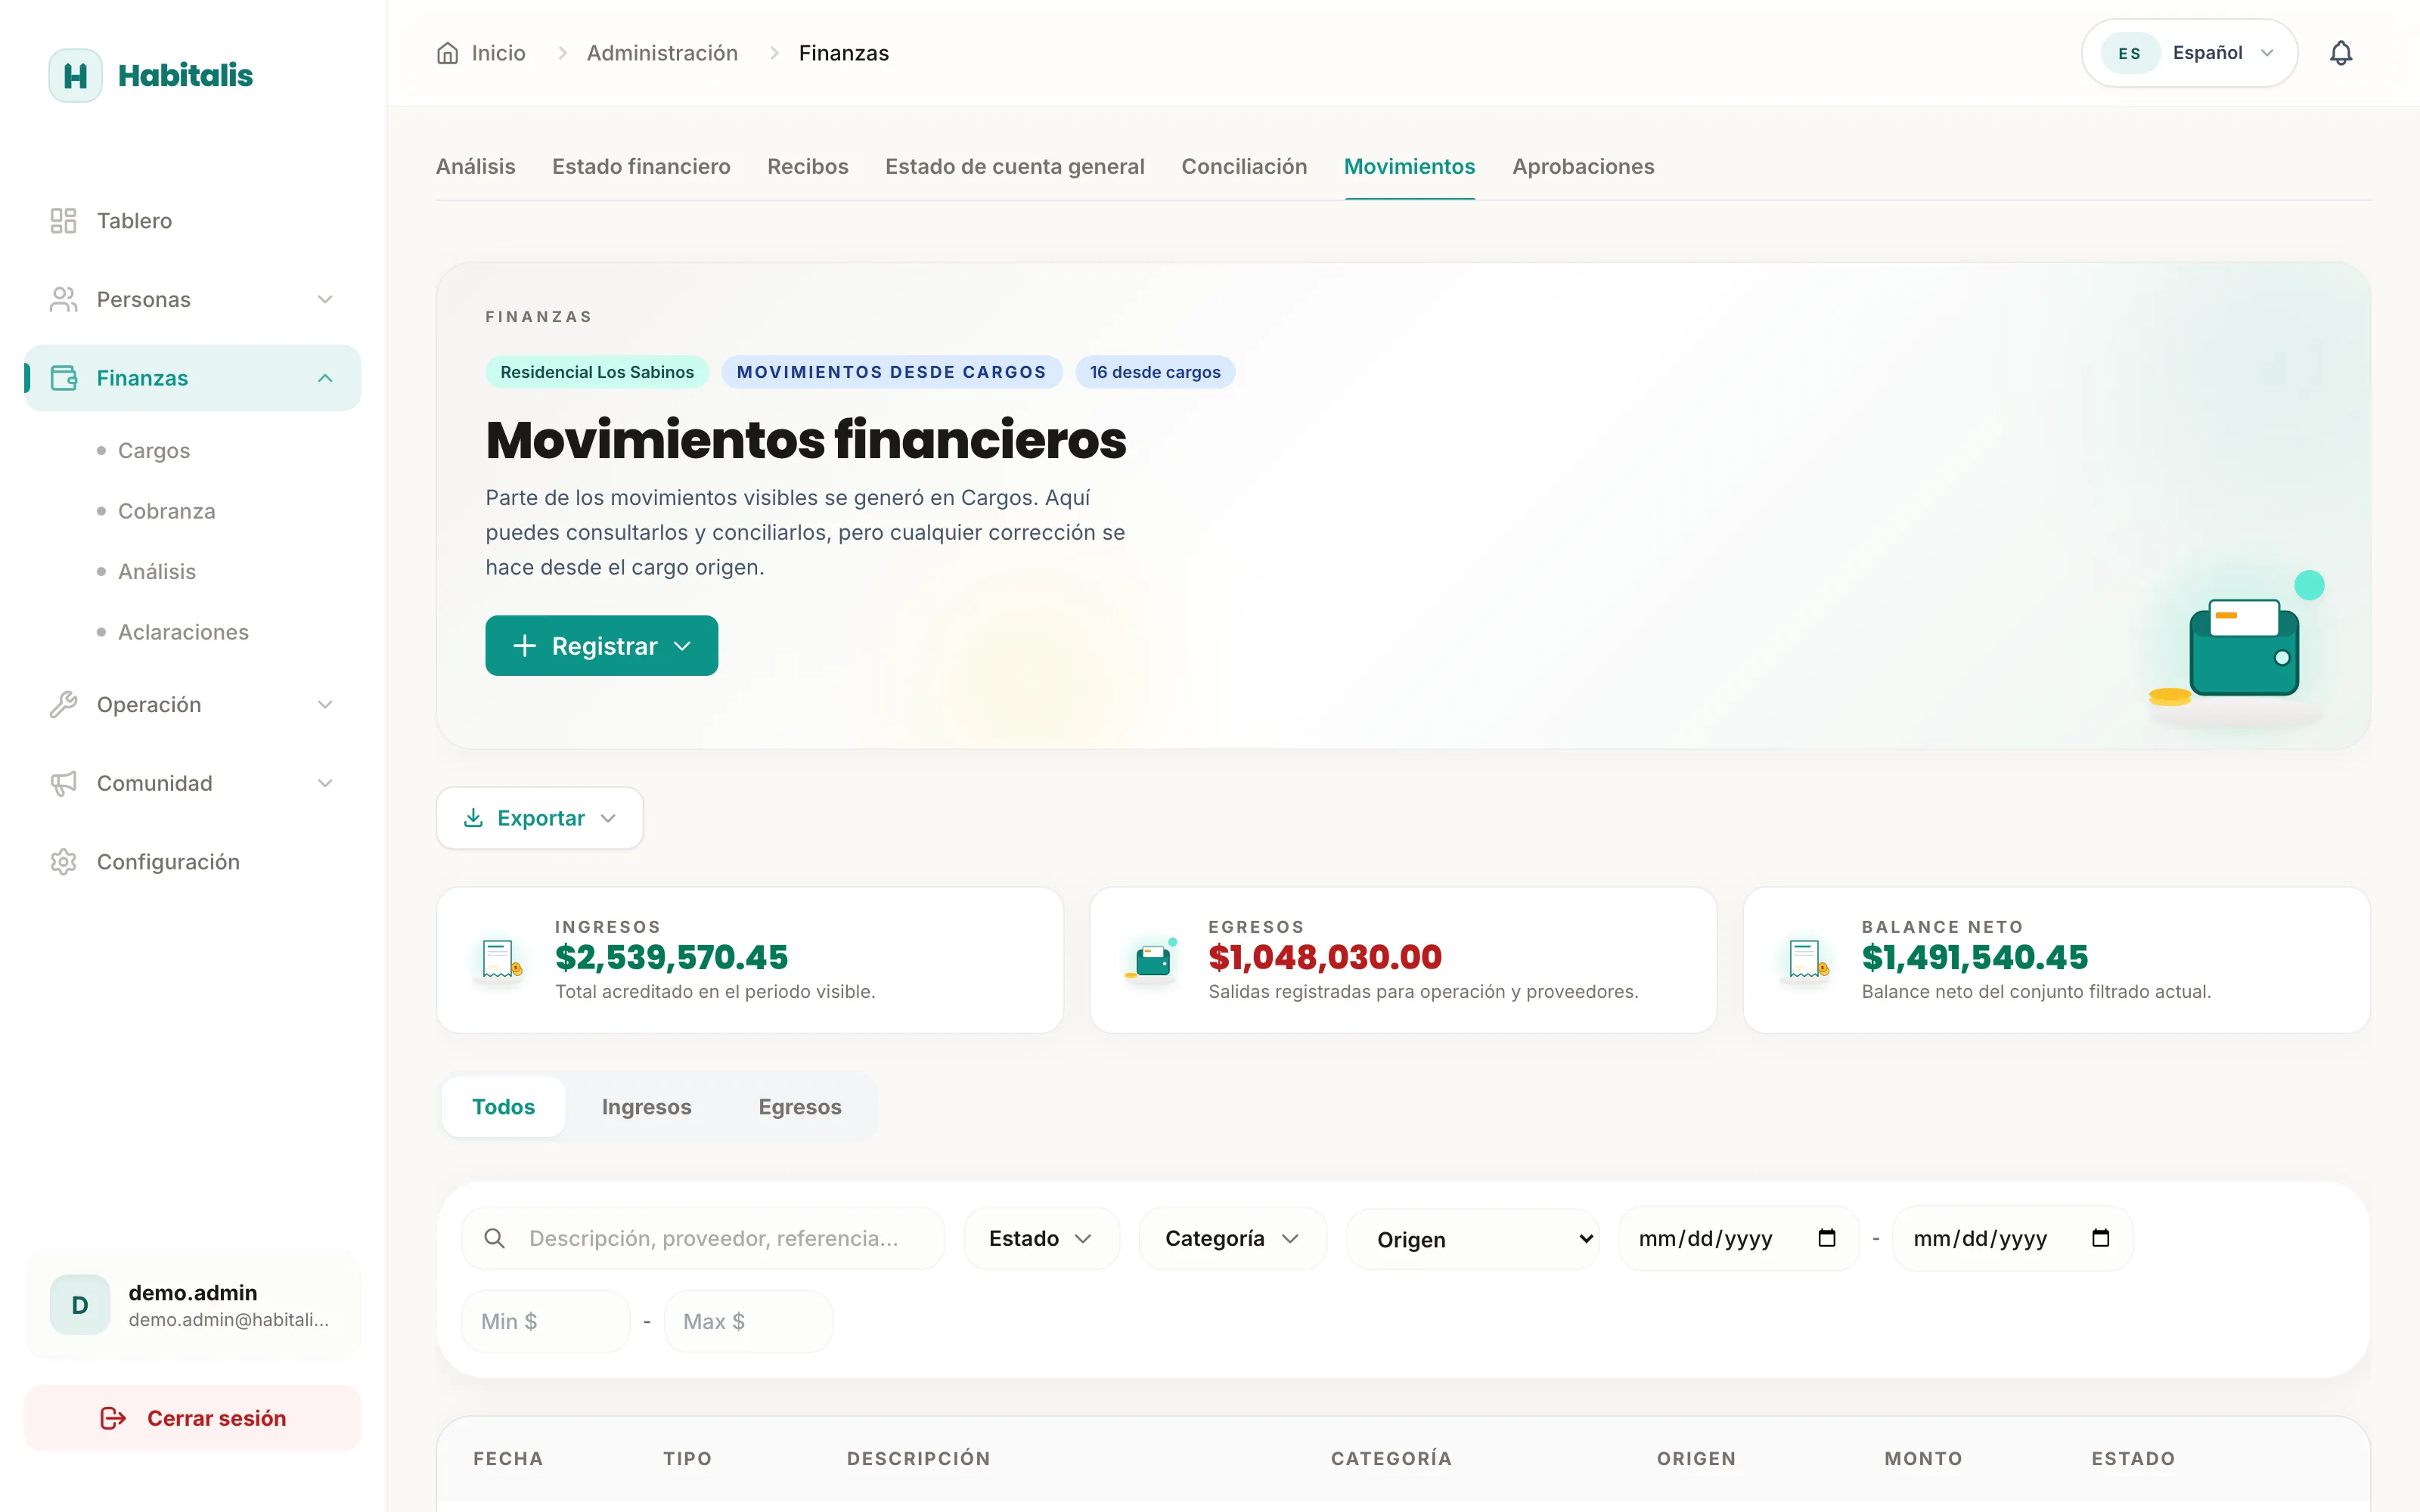Click the Ingresos receipt icon
This screenshot has width=2420, height=1512.
click(500, 960)
